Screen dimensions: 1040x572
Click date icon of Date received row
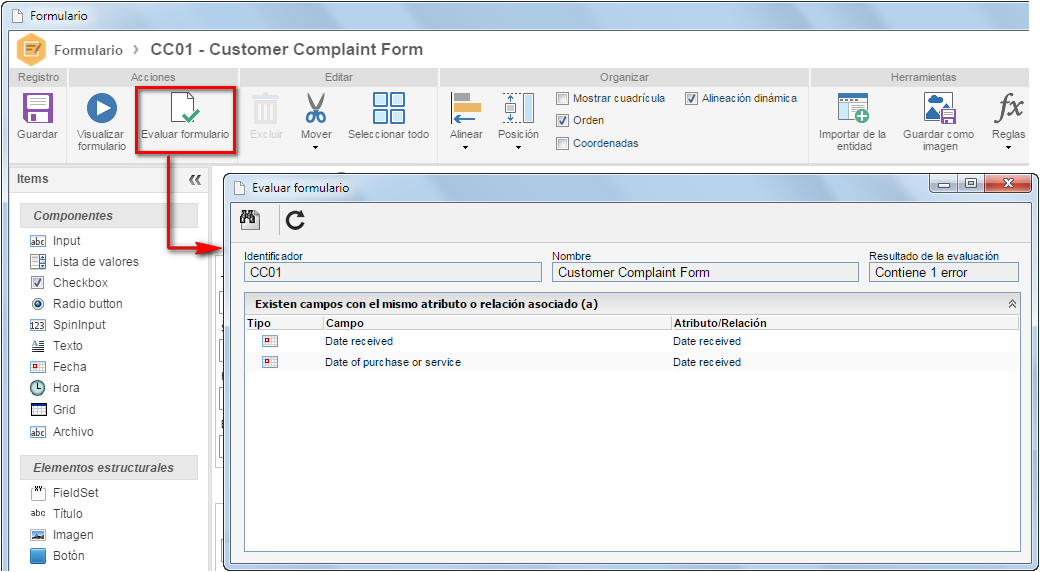click(270, 341)
